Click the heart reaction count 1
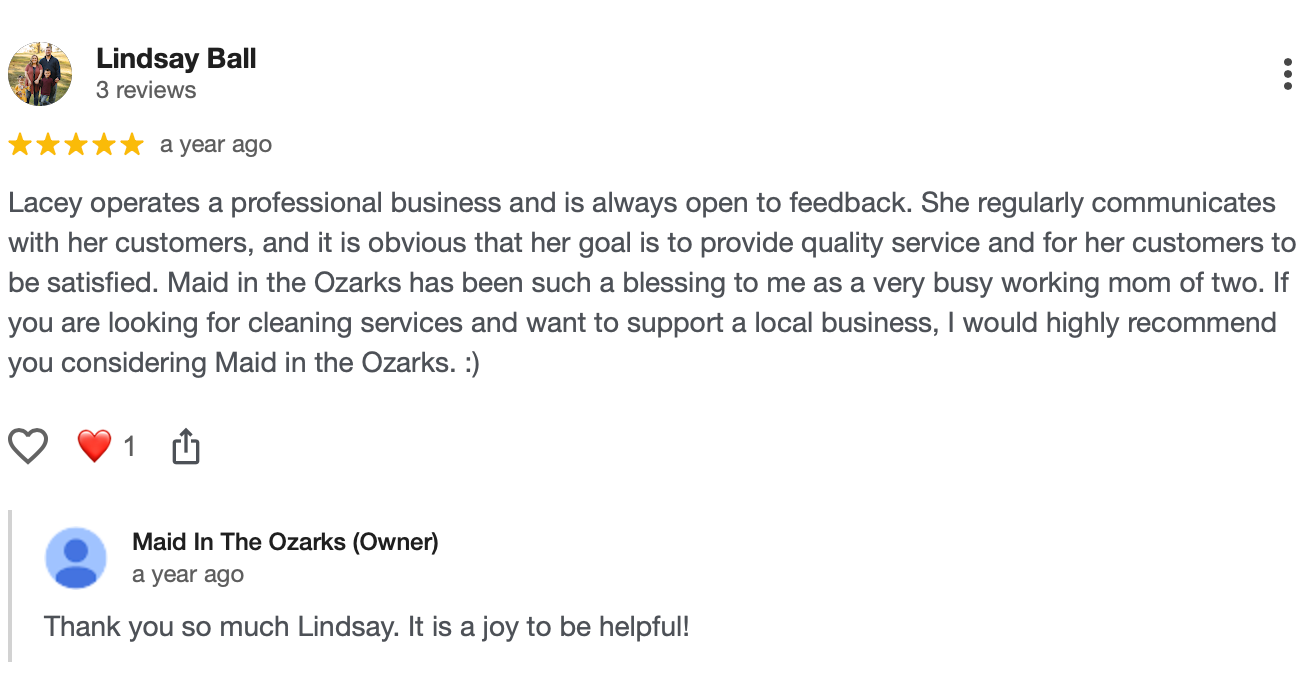The height and width of the screenshot is (684, 1314). (131, 447)
